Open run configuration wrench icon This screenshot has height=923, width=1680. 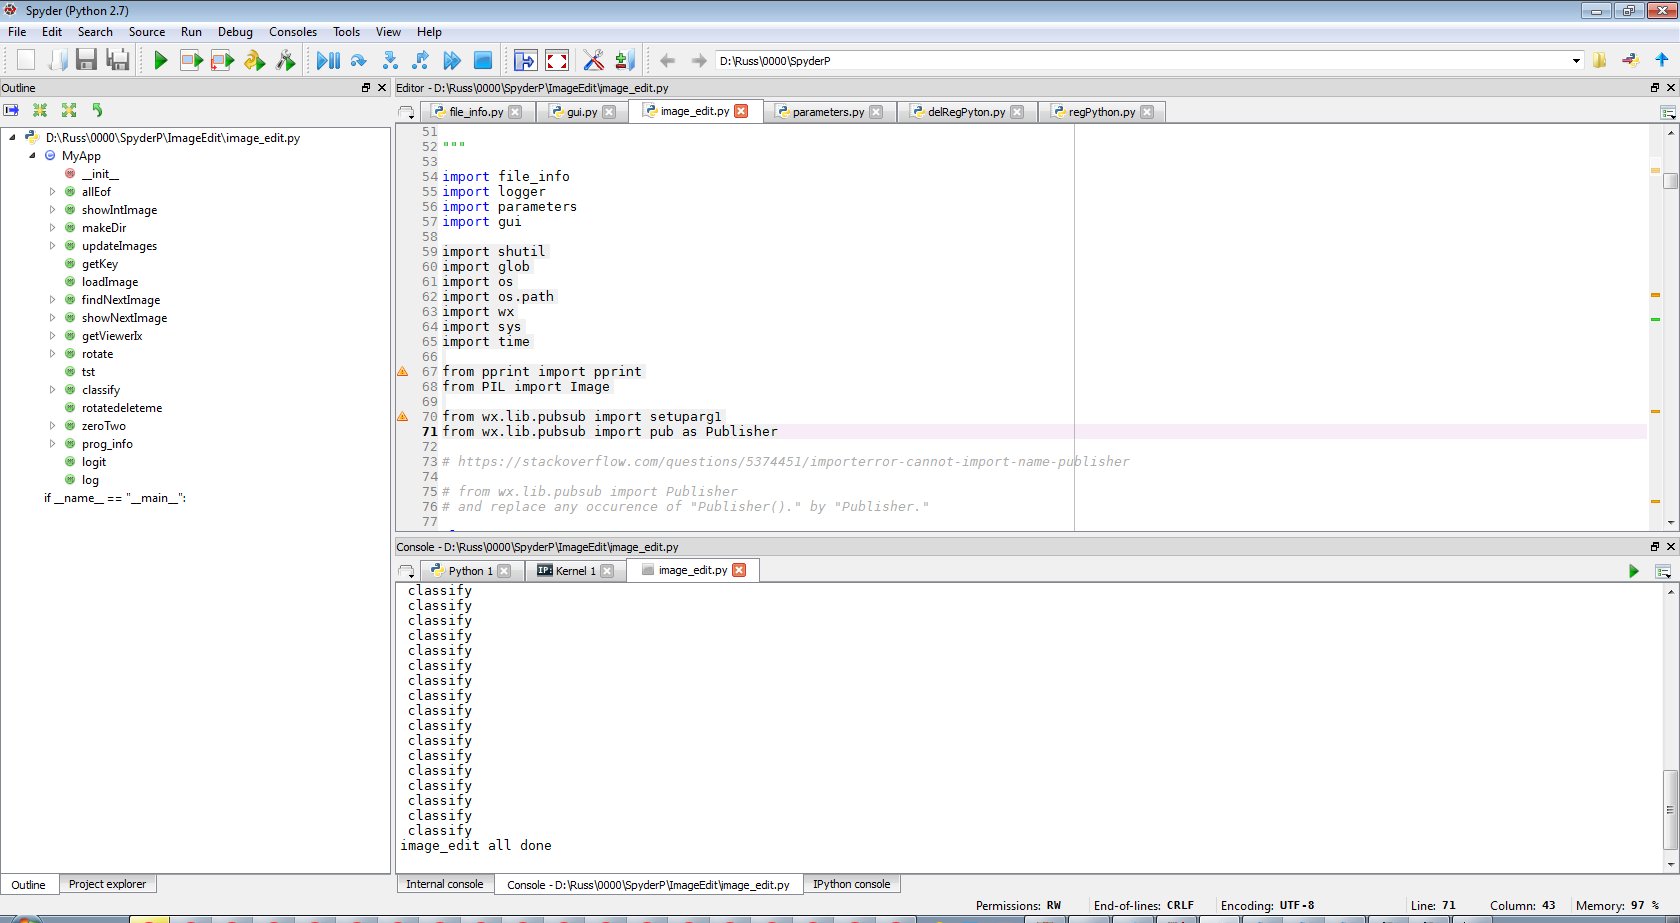click(x=285, y=60)
